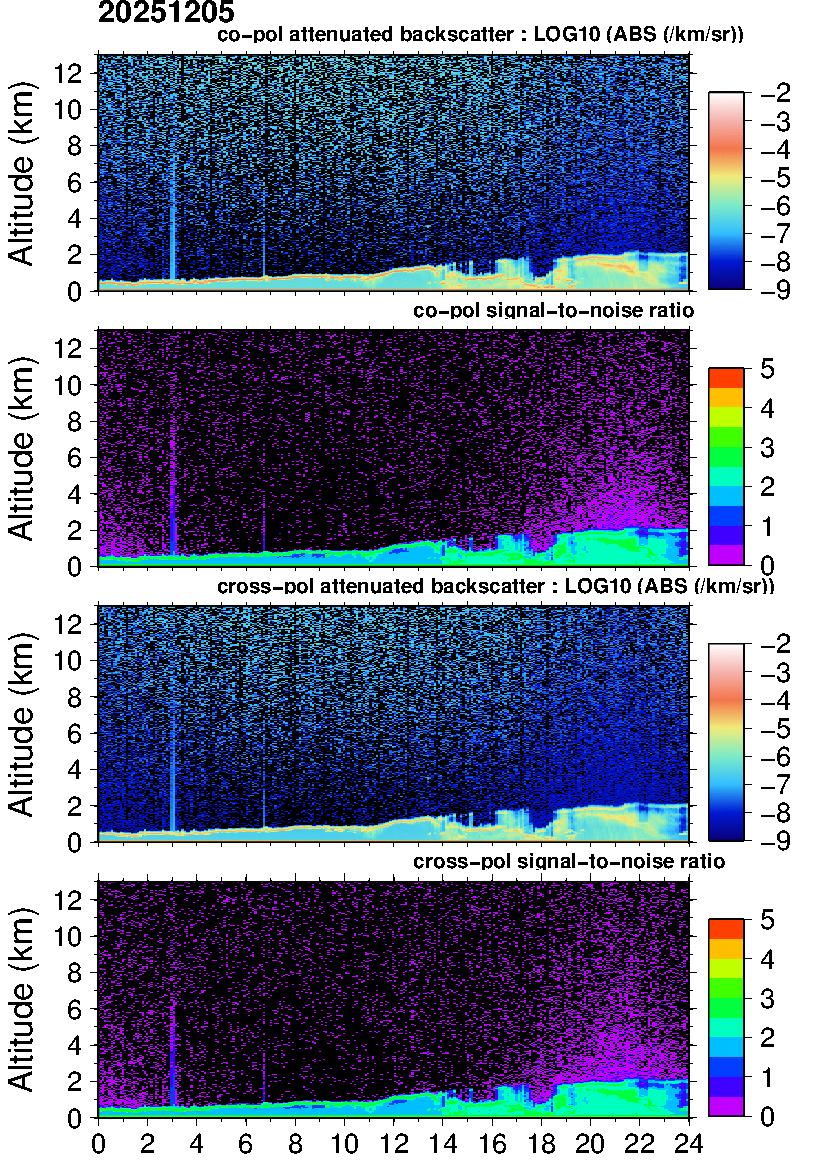The image size is (826, 1169).
Task: Select the third blue-speckled plot panel
Action: [x=393, y=724]
